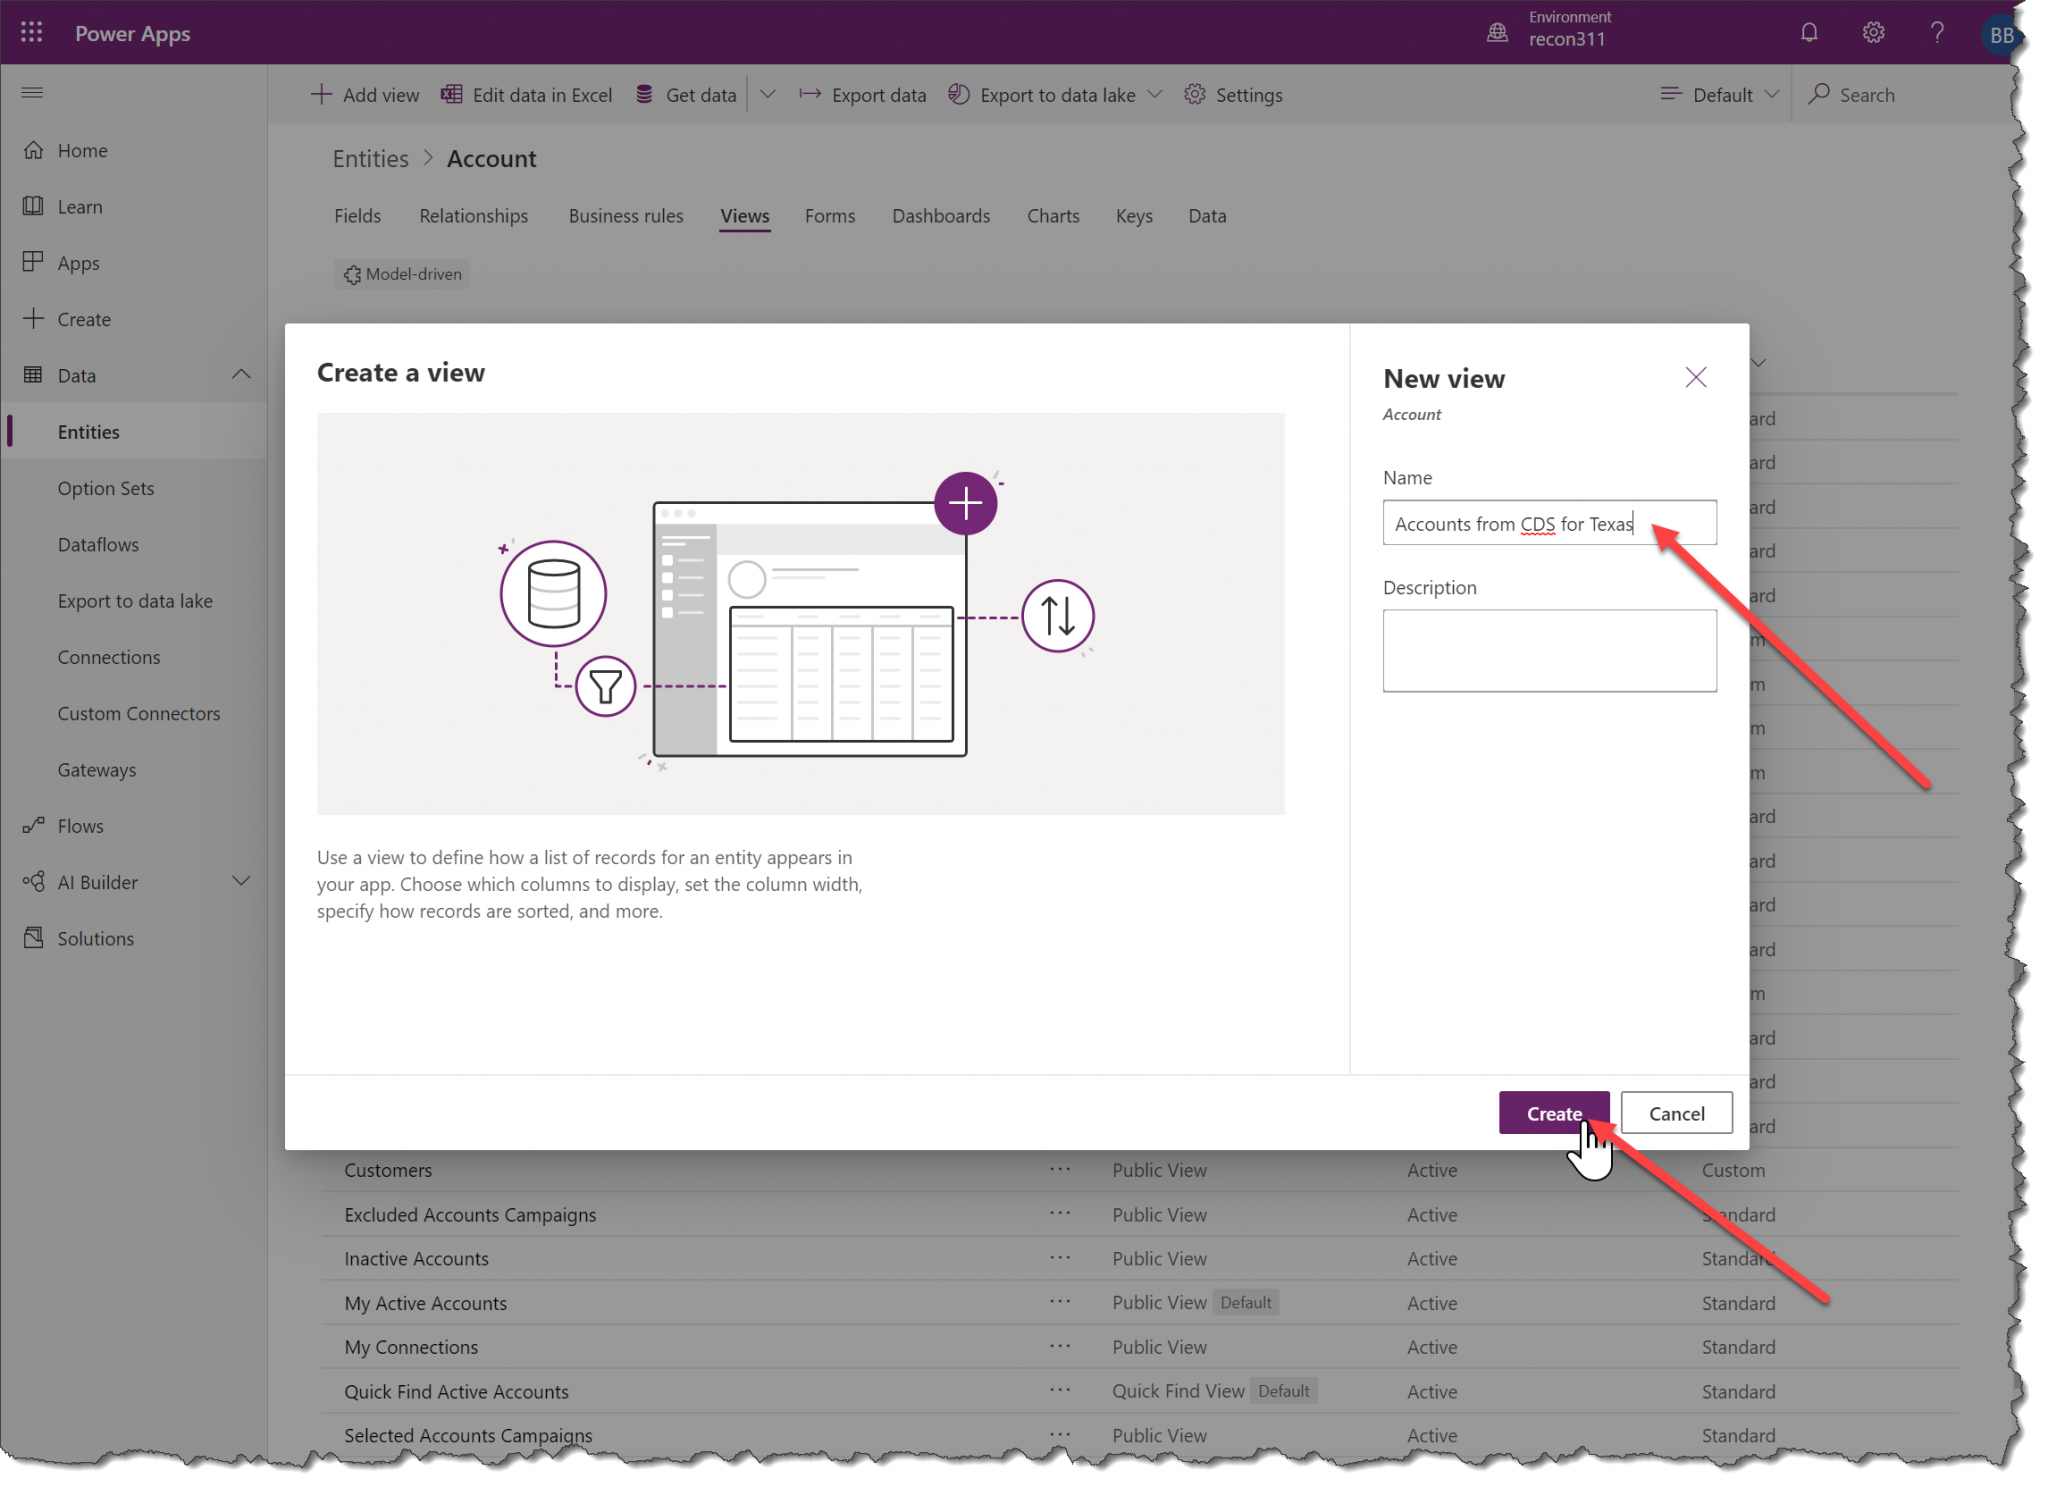Collapse the Data section chevron
The width and height of the screenshot is (2048, 1487).
pyautogui.click(x=241, y=375)
